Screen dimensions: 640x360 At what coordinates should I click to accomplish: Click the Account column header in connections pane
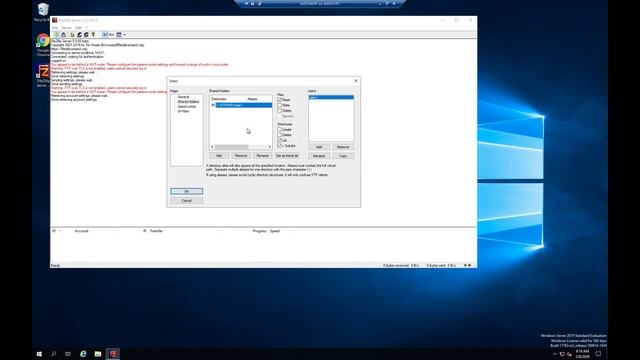(82, 231)
